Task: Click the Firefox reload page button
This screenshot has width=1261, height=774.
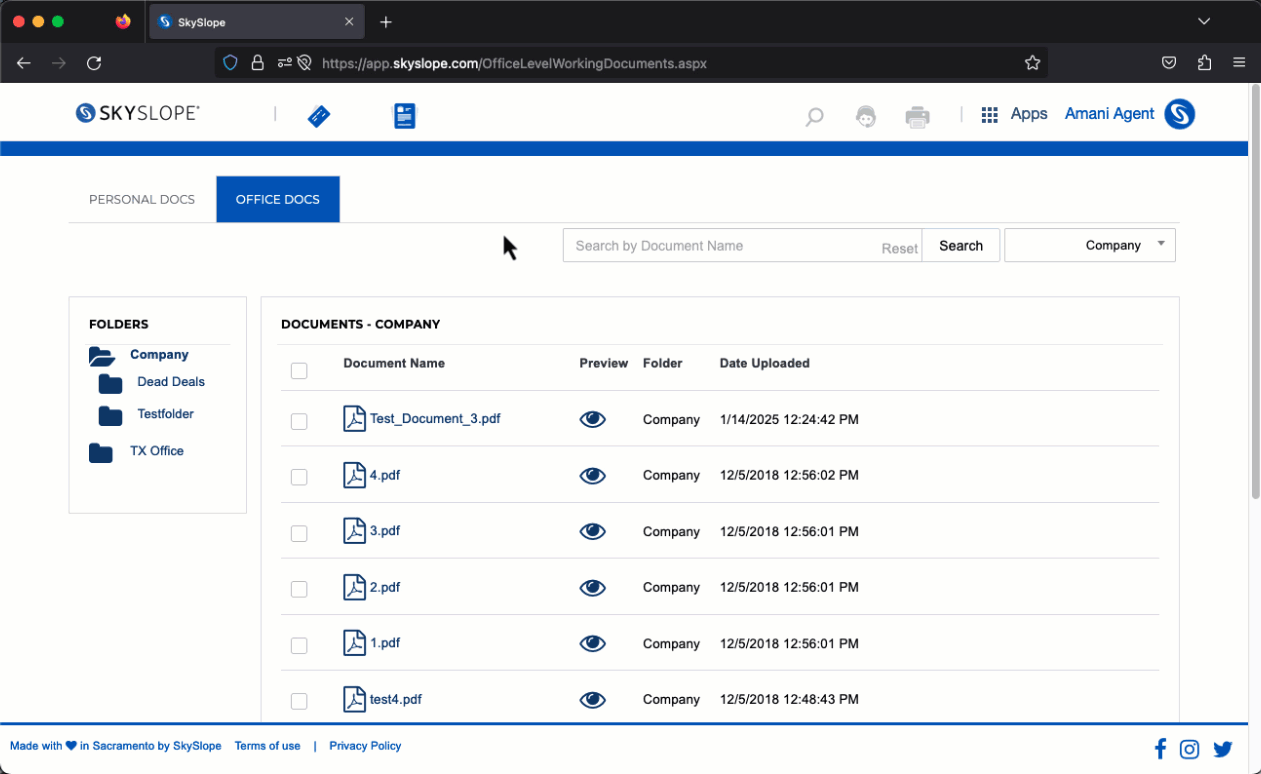Action: (x=94, y=63)
